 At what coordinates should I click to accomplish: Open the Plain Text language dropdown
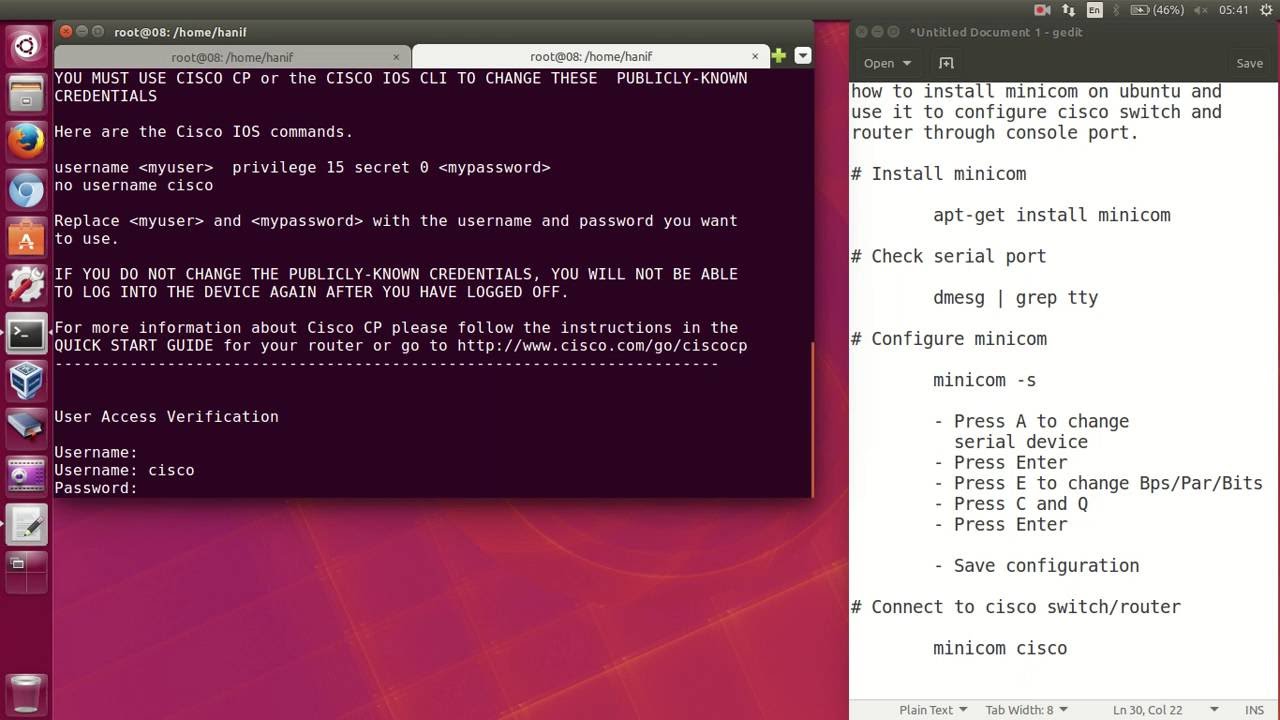click(933, 710)
